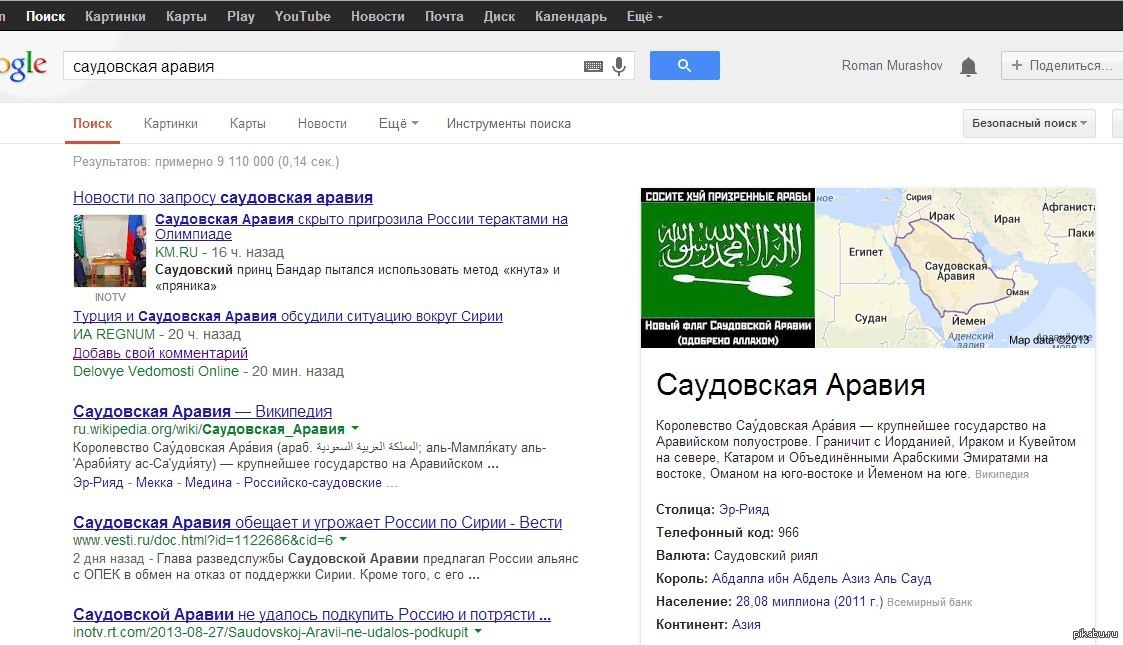Follow the Российско-саудовские sitelink
The width and height of the screenshot is (1123, 645).
(313, 482)
